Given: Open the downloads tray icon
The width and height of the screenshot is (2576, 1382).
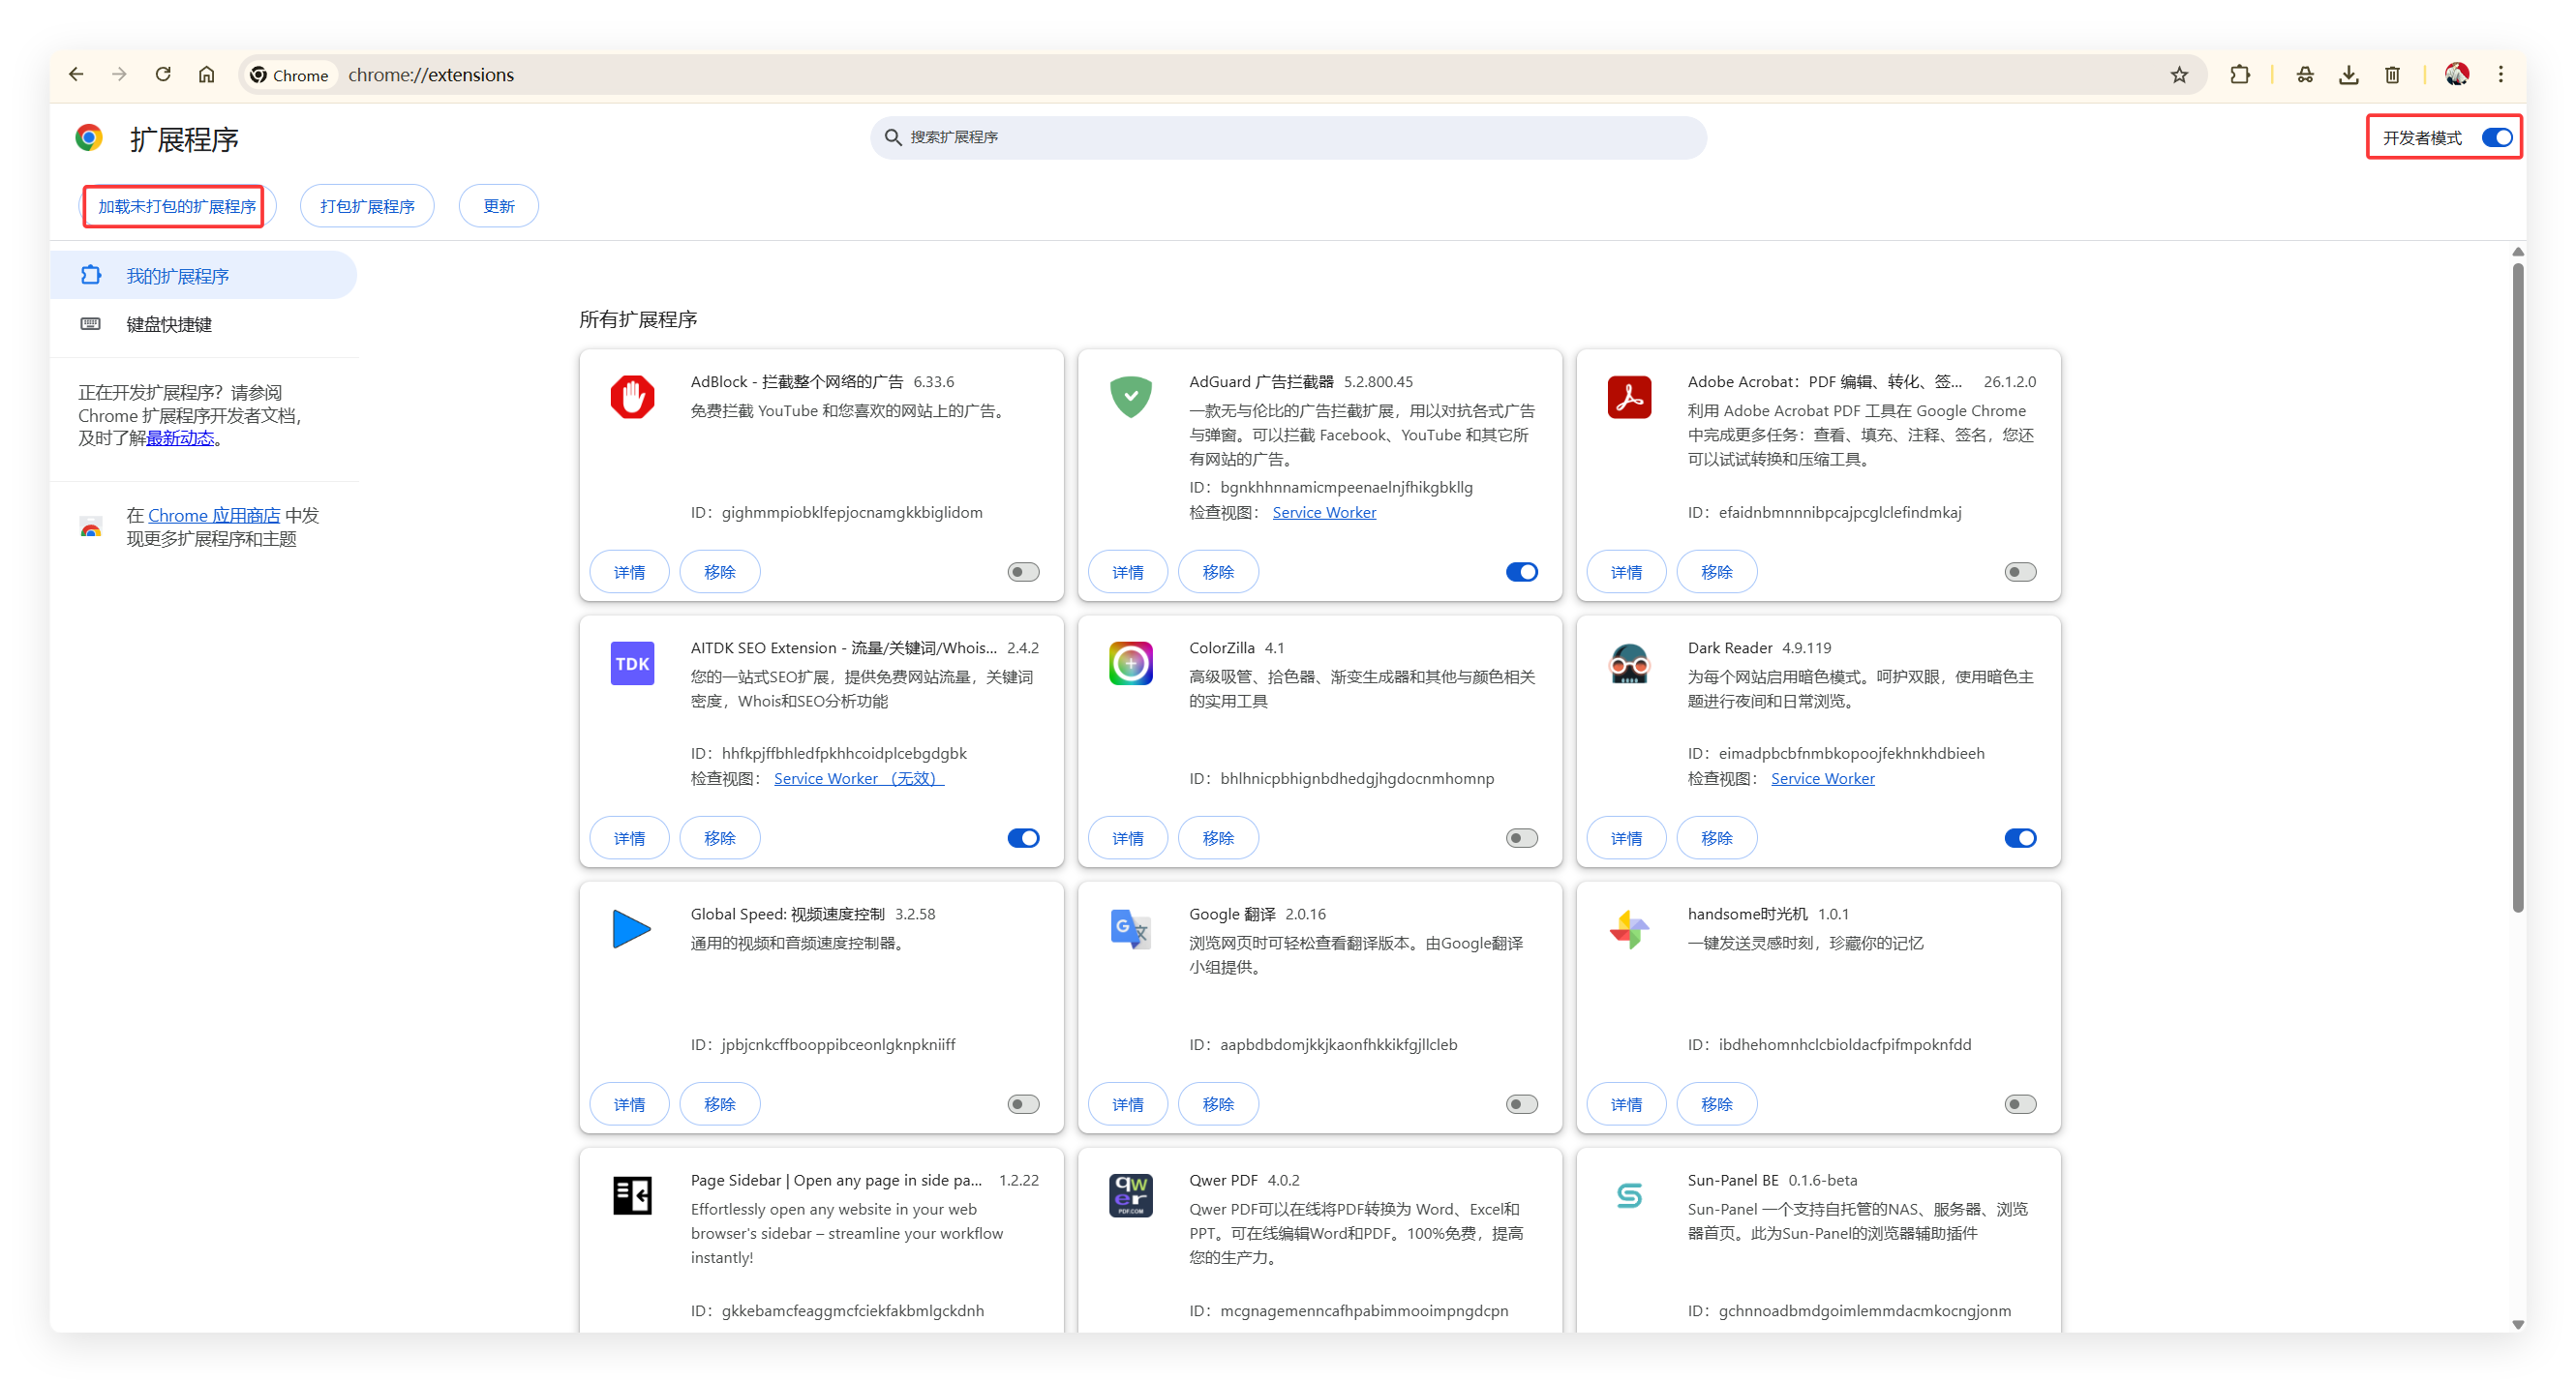Looking at the screenshot, I should [2348, 75].
